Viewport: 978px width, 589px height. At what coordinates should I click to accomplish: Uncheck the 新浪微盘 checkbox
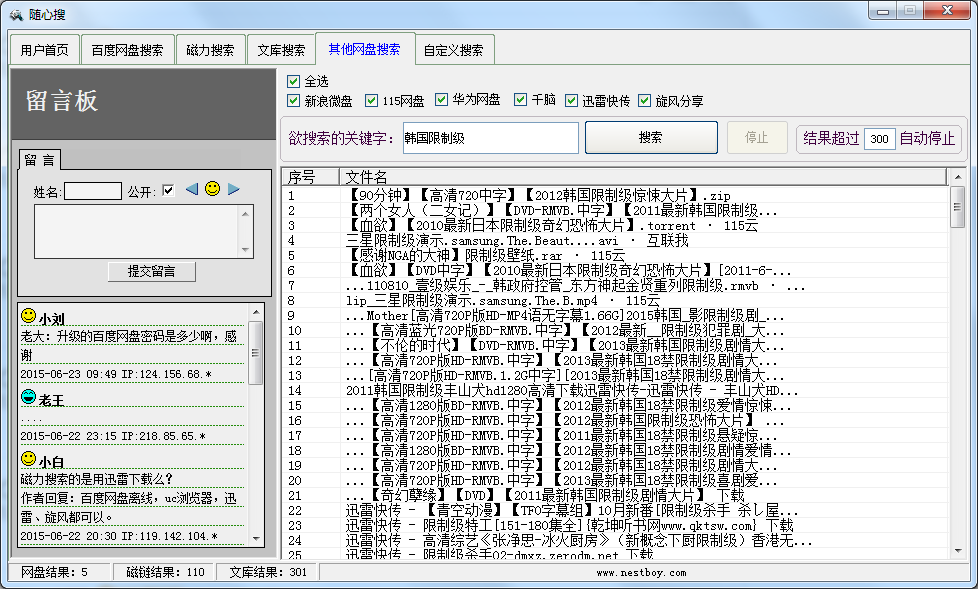[293, 101]
